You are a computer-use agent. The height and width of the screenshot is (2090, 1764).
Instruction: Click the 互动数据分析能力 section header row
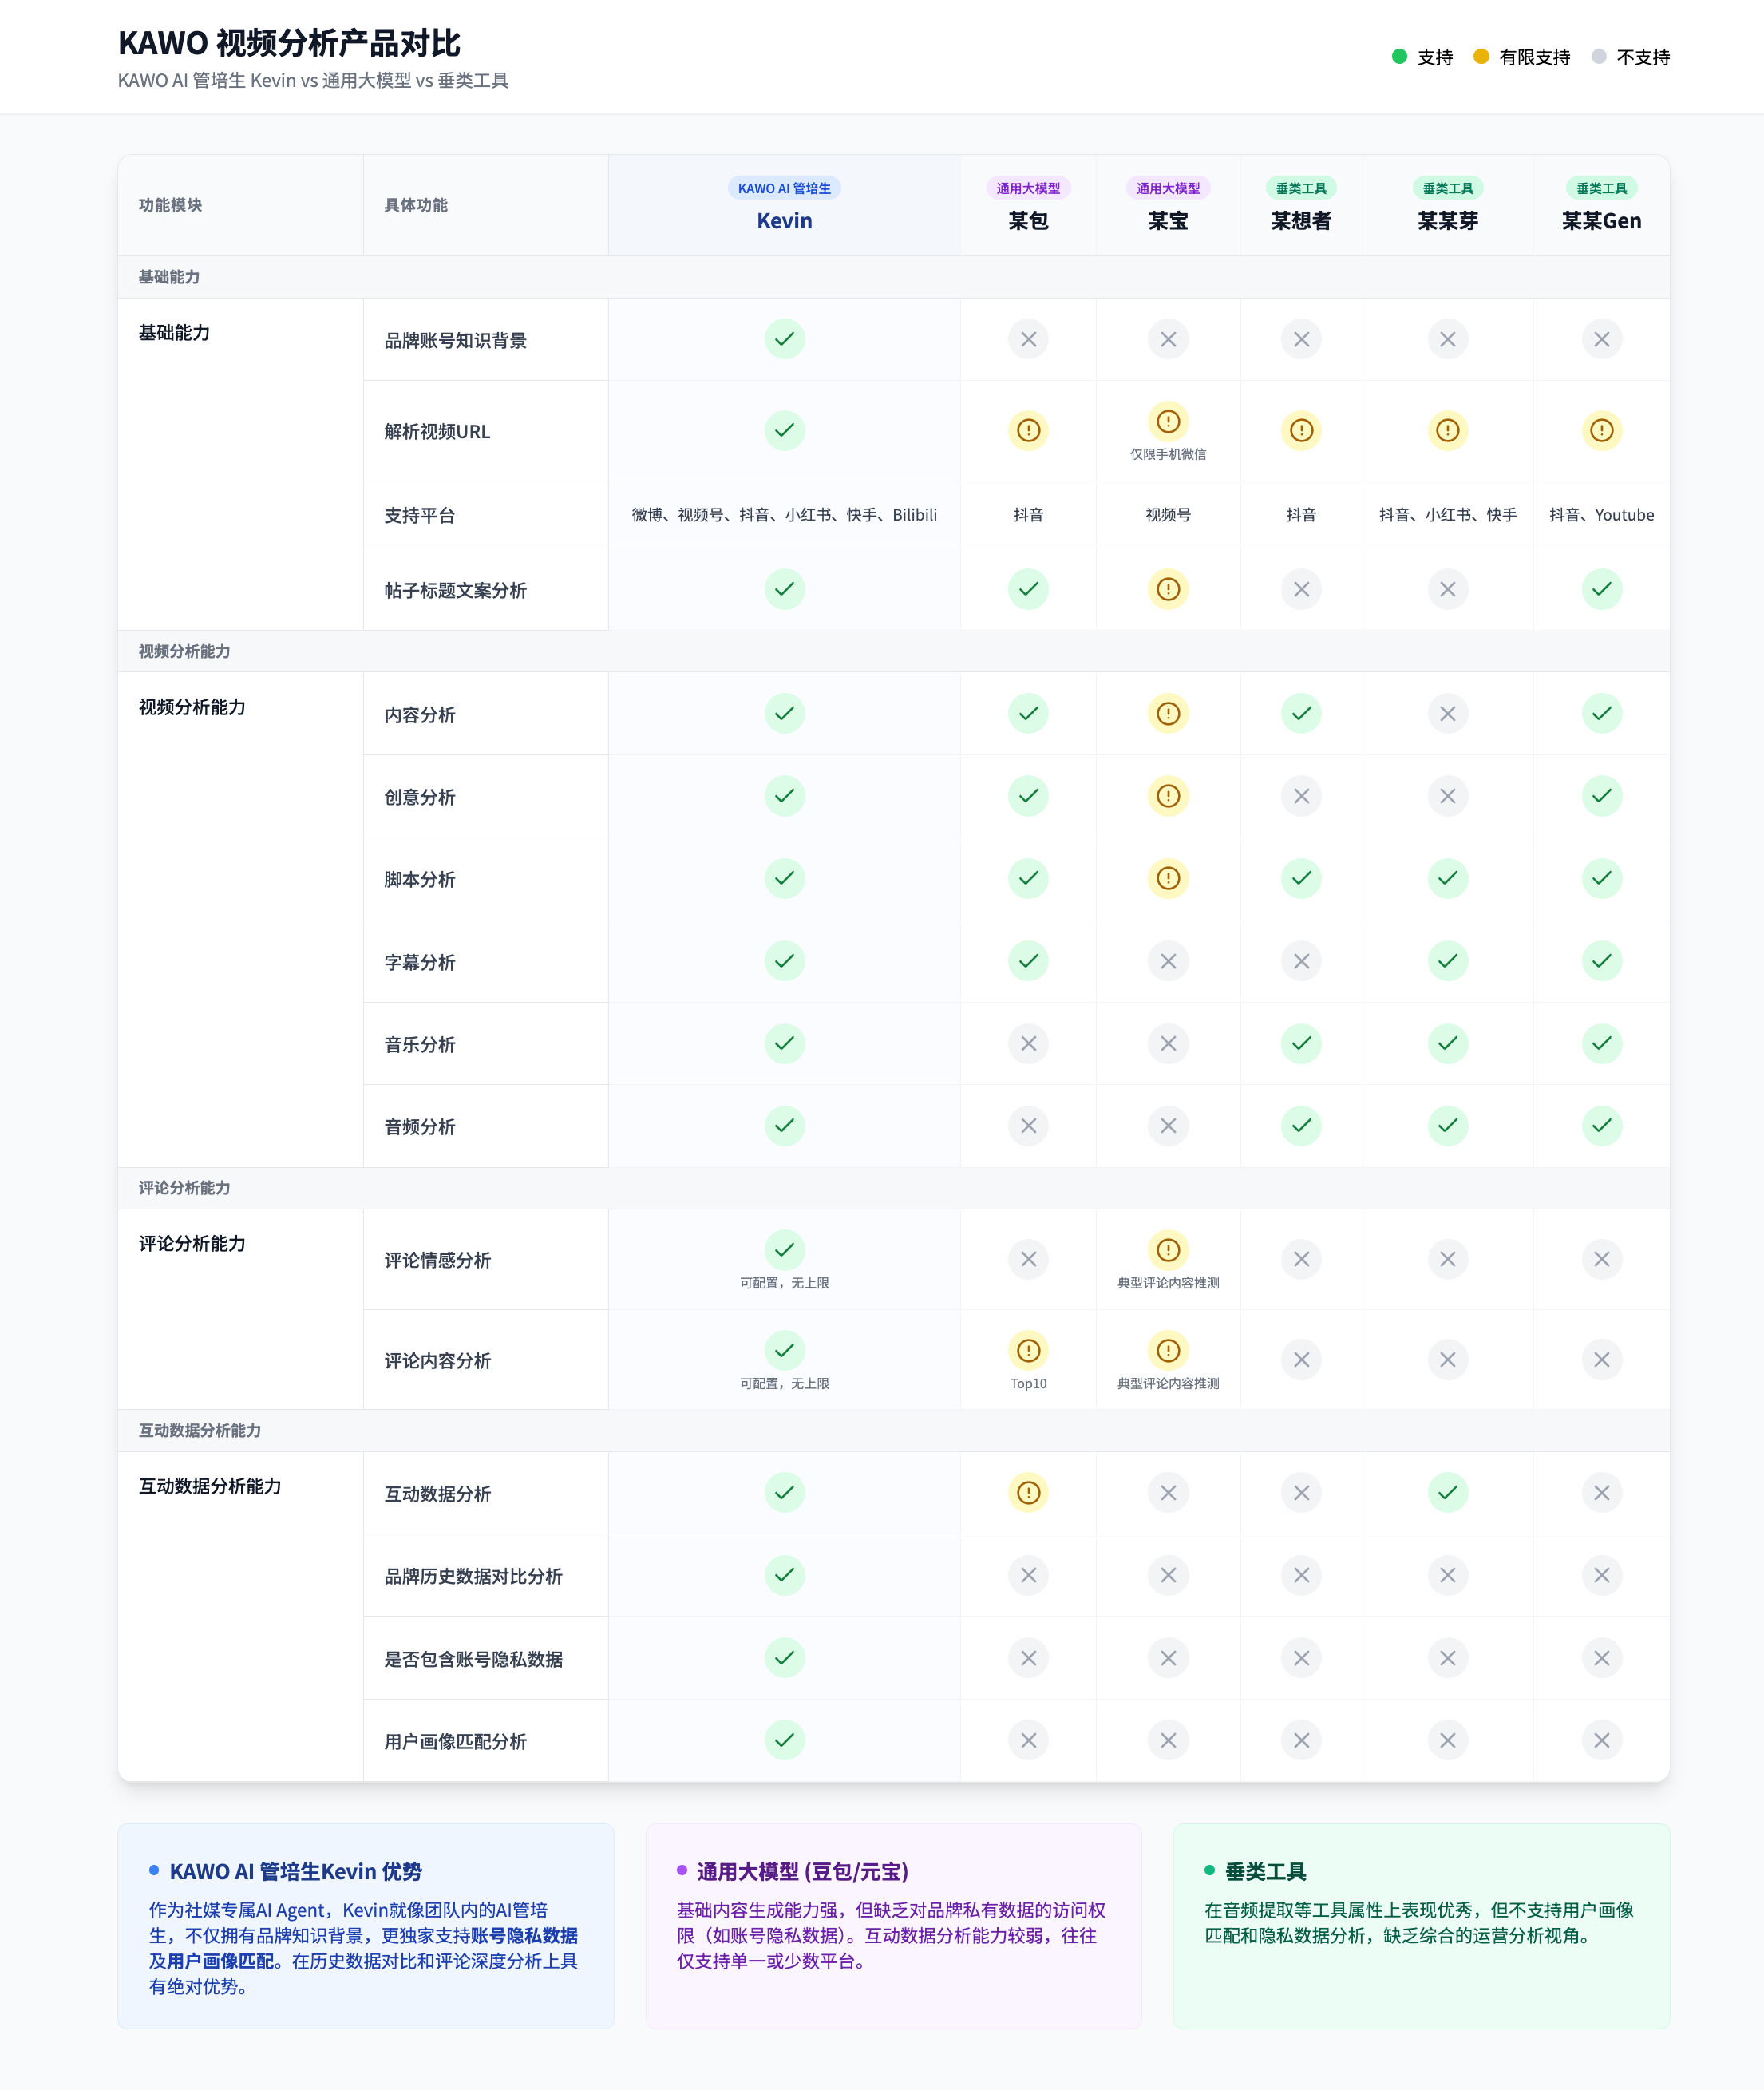click(199, 1430)
